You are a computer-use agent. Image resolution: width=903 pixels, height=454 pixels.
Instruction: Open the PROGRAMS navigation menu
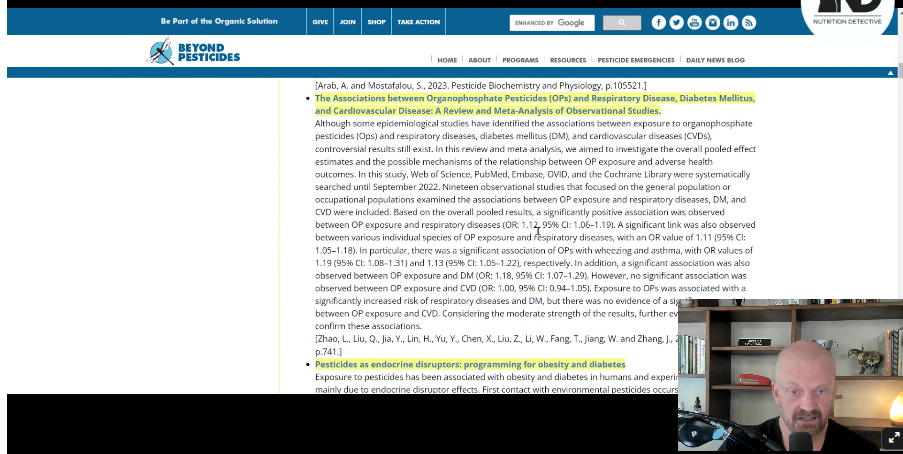520,60
